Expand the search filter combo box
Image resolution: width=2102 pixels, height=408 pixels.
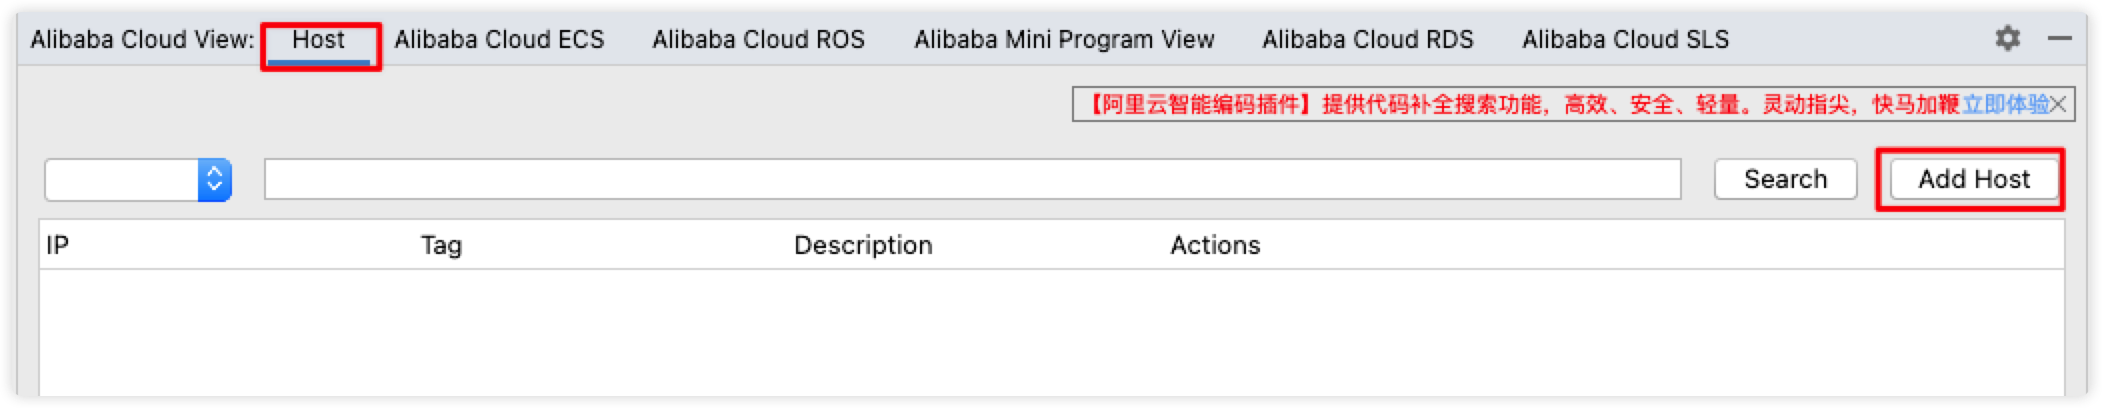(x=138, y=180)
